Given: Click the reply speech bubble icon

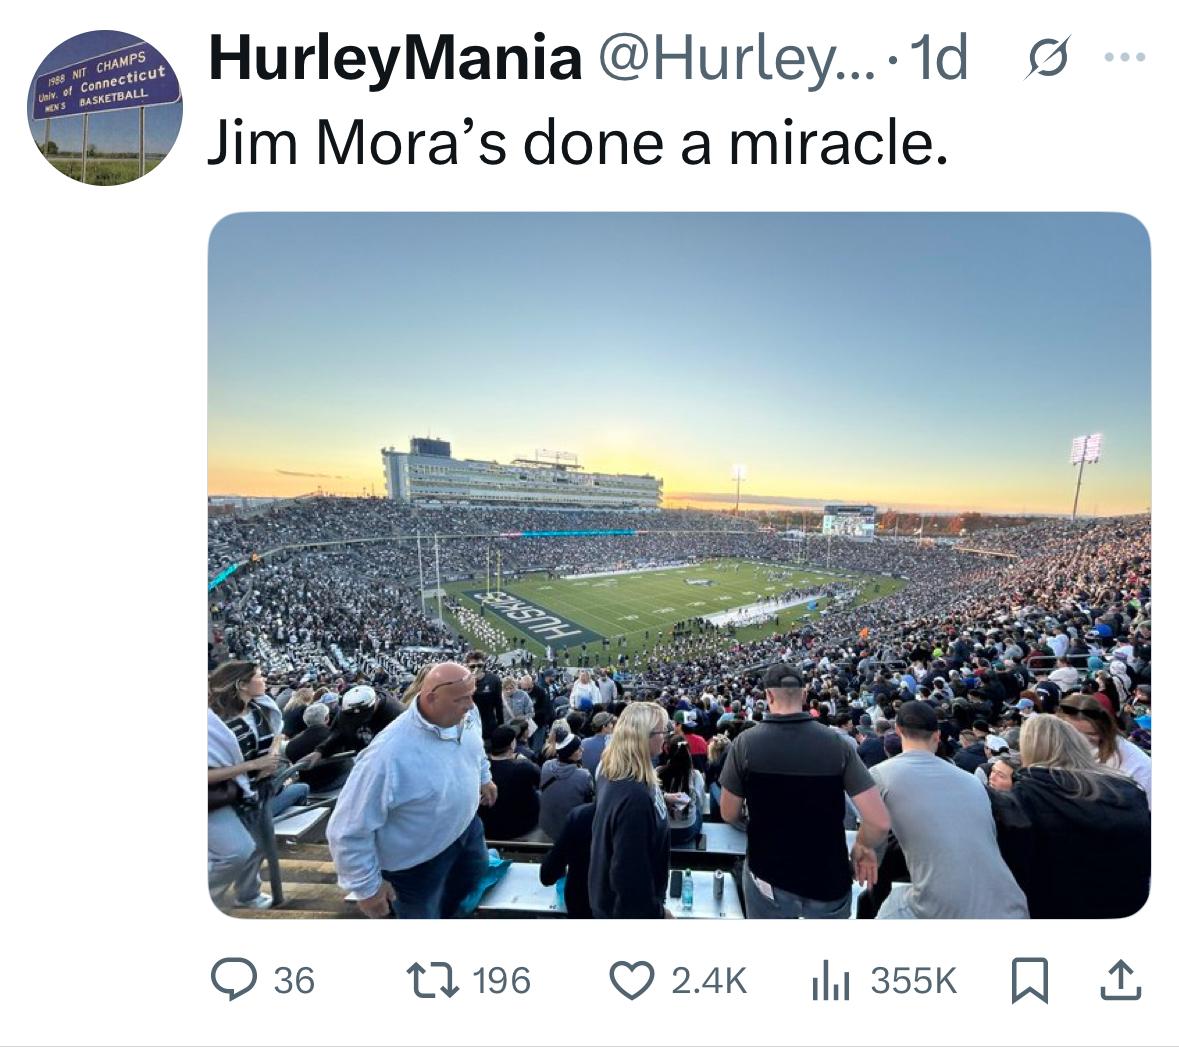Looking at the screenshot, I should coord(233,979).
